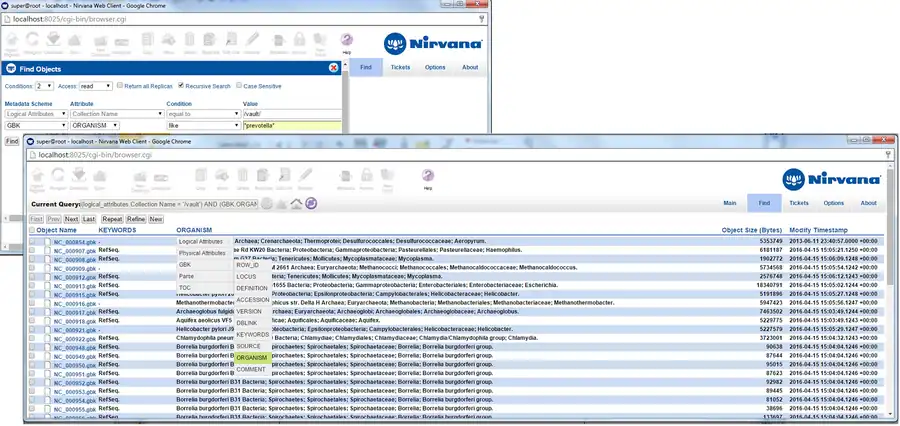Image resolution: width=900 pixels, height=426 pixels.
Task: Click the file icon for NC_000854.gbk
Action: click(x=45, y=241)
